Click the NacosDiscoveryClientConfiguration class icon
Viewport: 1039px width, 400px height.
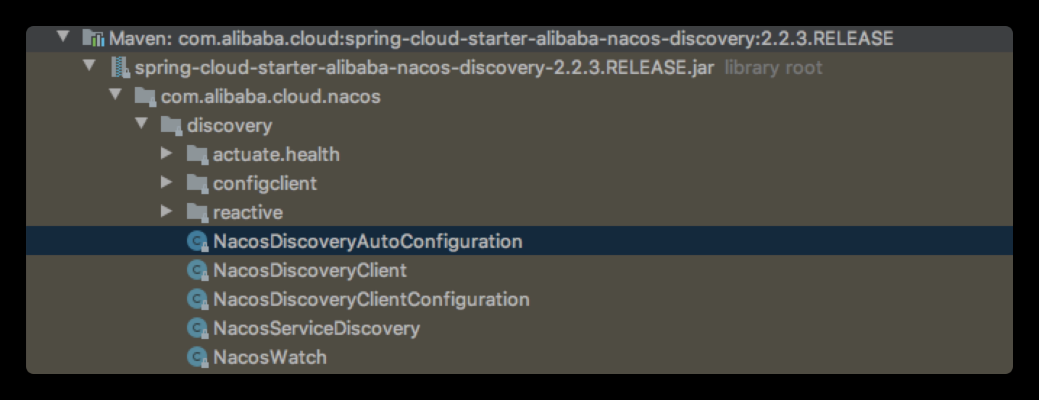pos(197,300)
